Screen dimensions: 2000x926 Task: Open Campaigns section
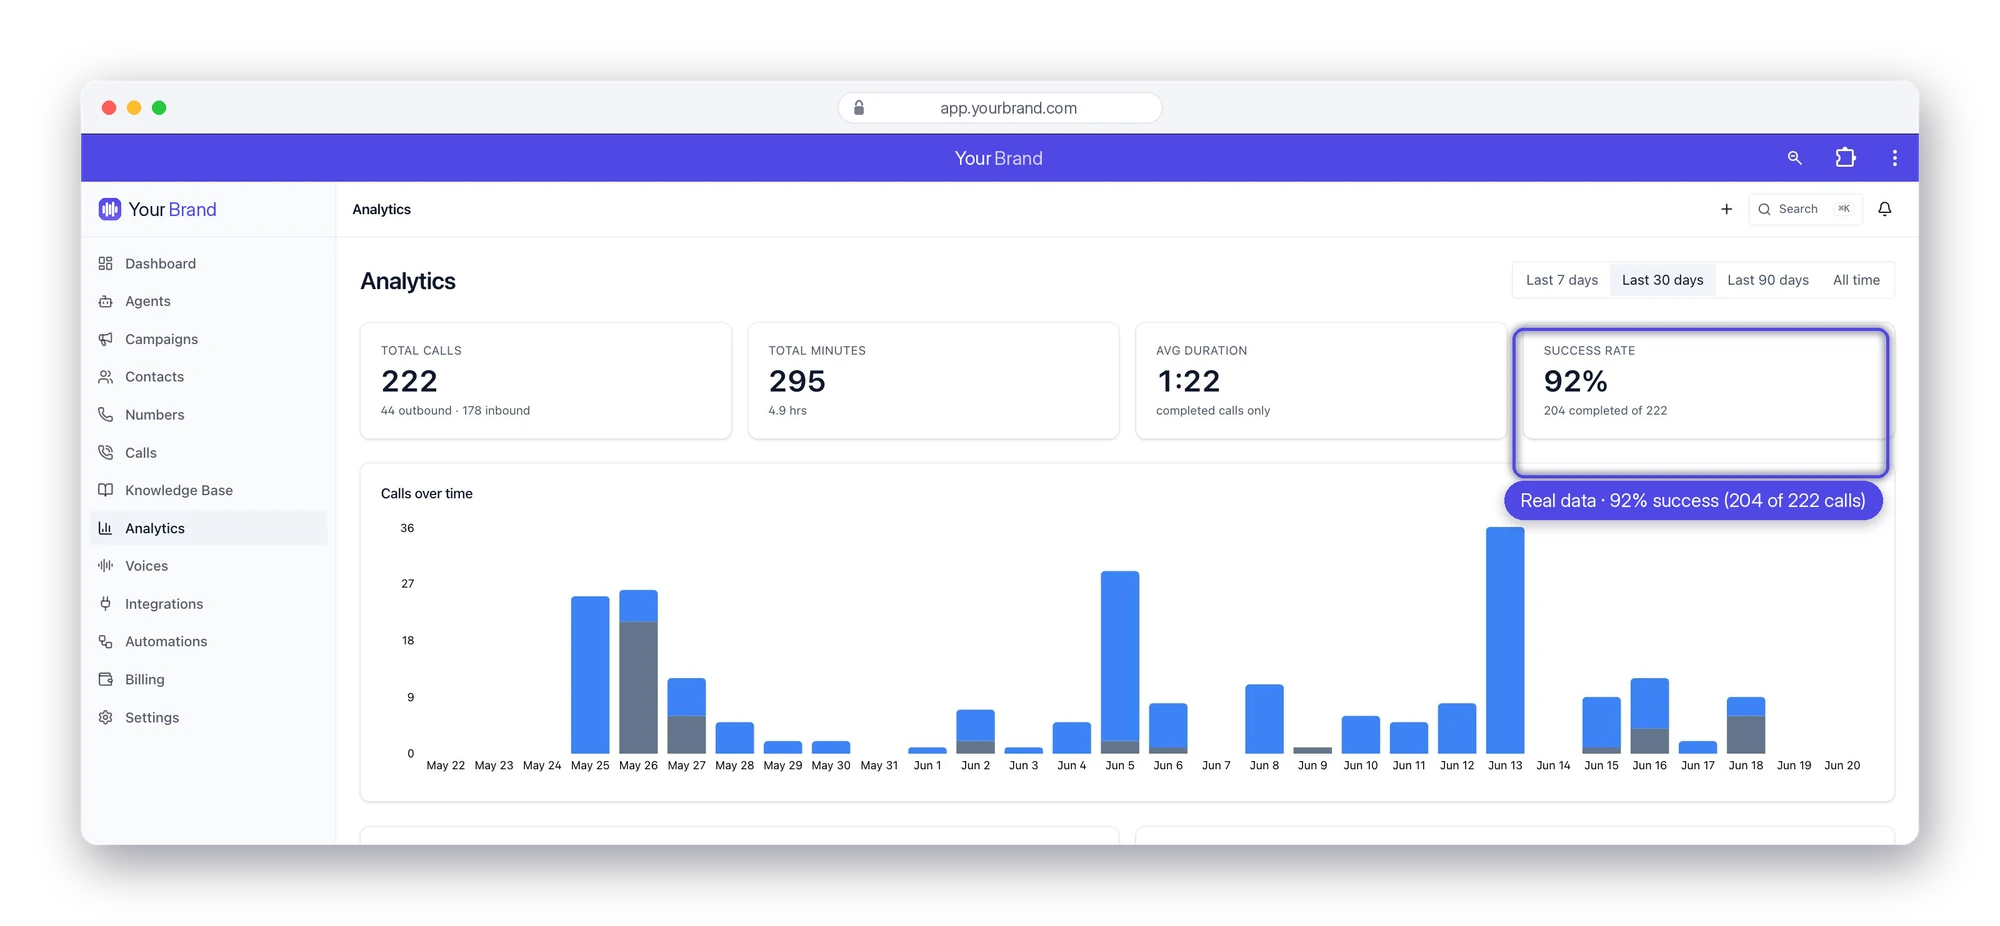click(209, 339)
